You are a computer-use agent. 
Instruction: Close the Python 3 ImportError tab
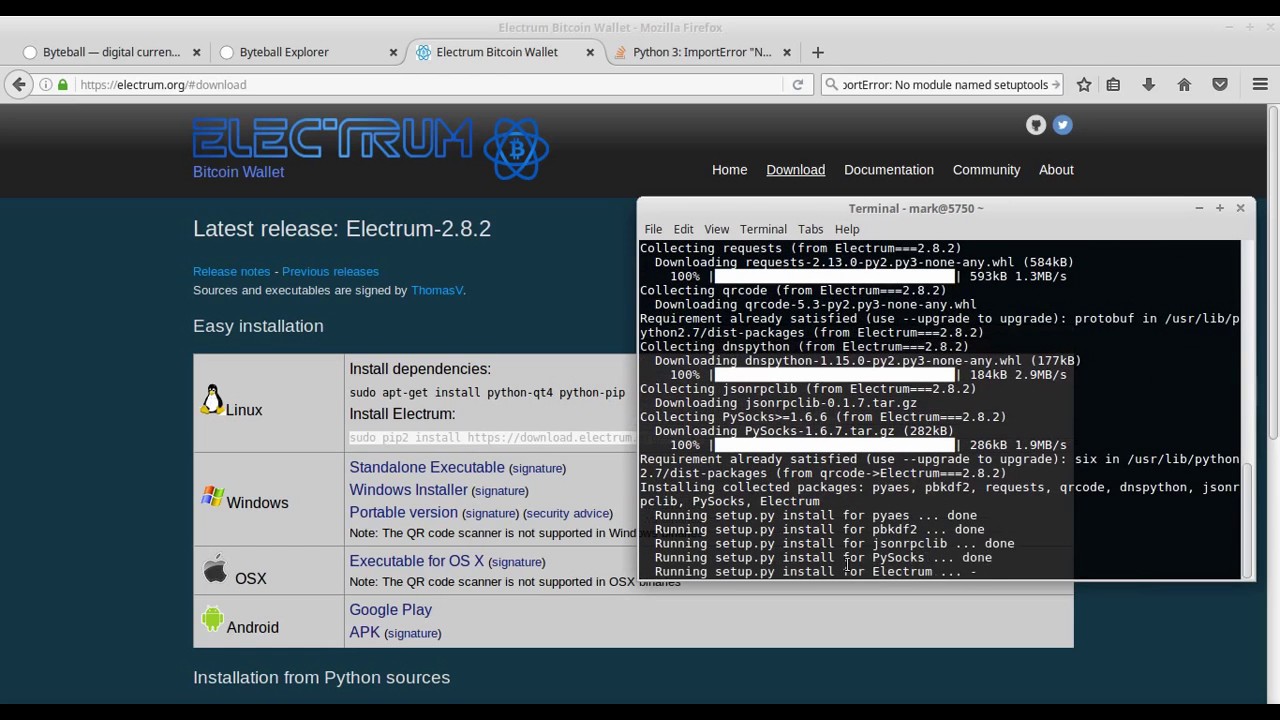point(787,52)
